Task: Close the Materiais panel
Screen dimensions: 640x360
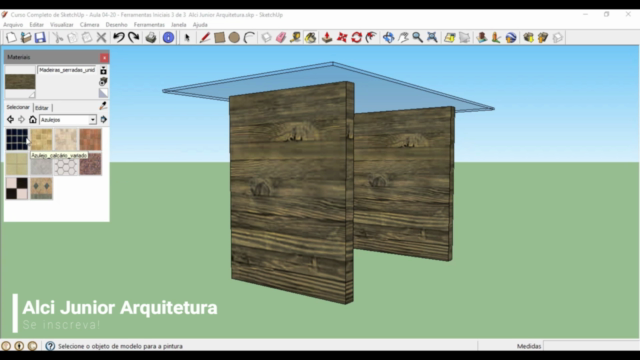Action: (104, 58)
